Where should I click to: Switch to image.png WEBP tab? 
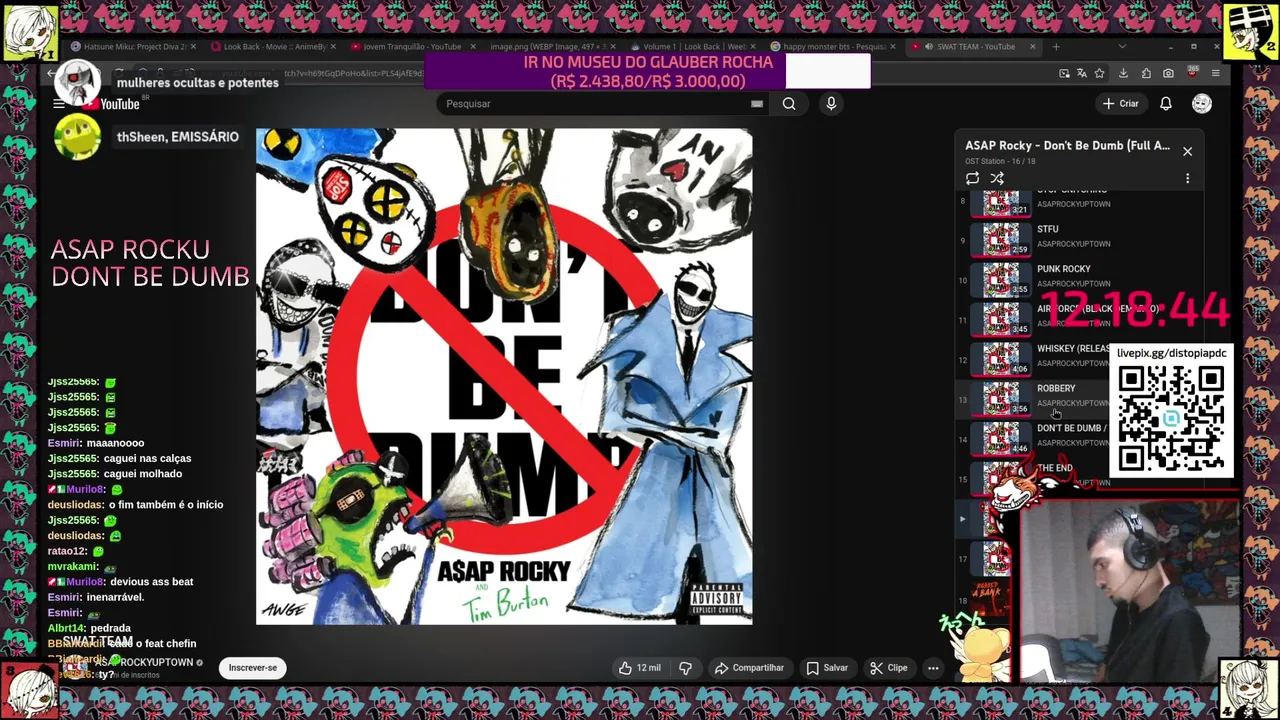(x=550, y=47)
